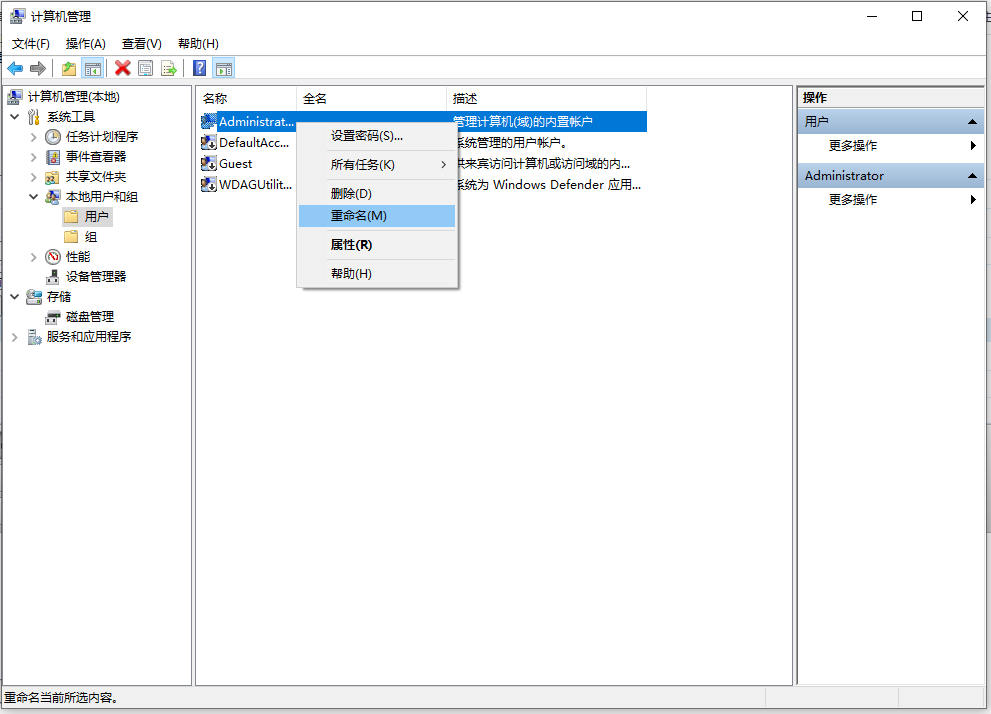Collapse the 存储 tree node
The height and width of the screenshot is (714, 991).
point(15,297)
